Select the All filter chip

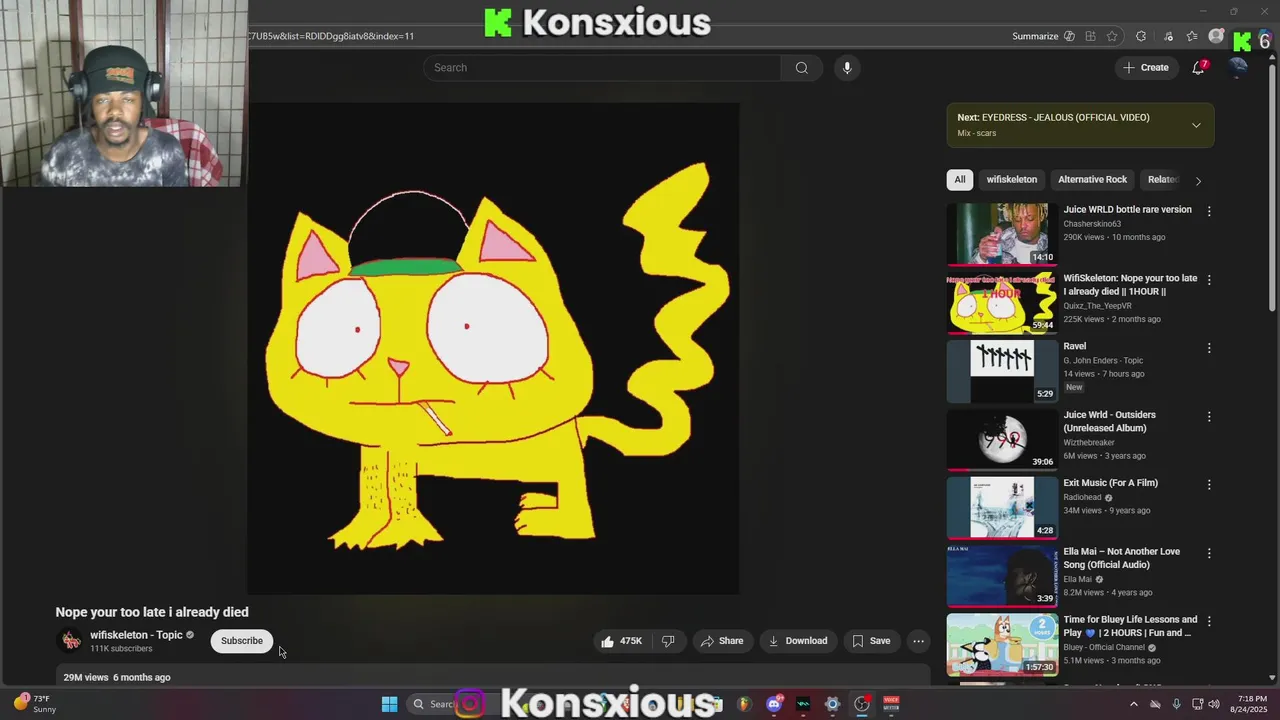click(x=960, y=180)
